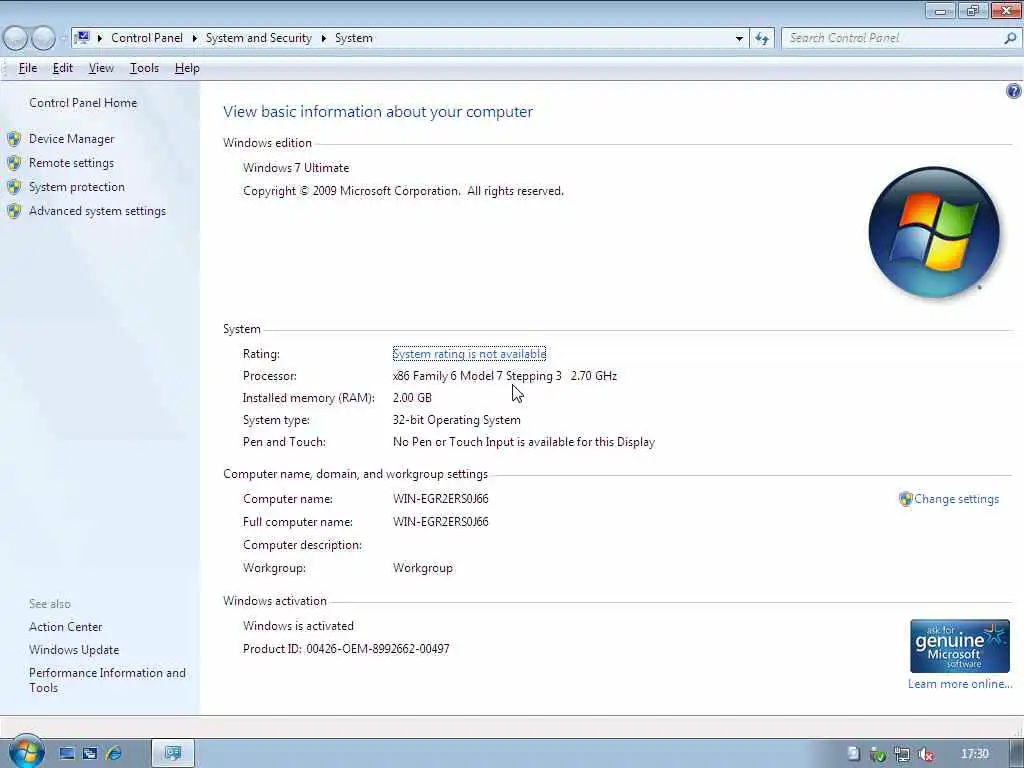This screenshot has width=1024, height=768.
Task: Open the Tools menu
Action: point(144,68)
